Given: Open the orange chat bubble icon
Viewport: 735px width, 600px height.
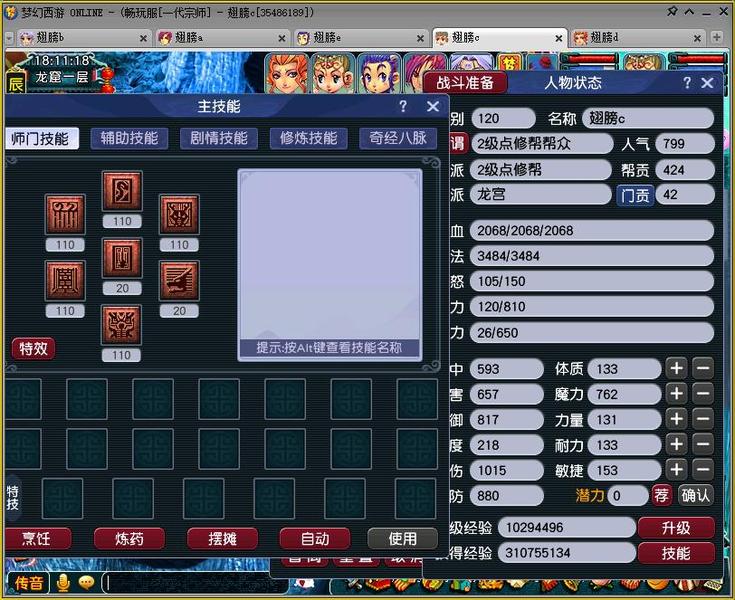Looking at the screenshot, I should coord(86,583).
